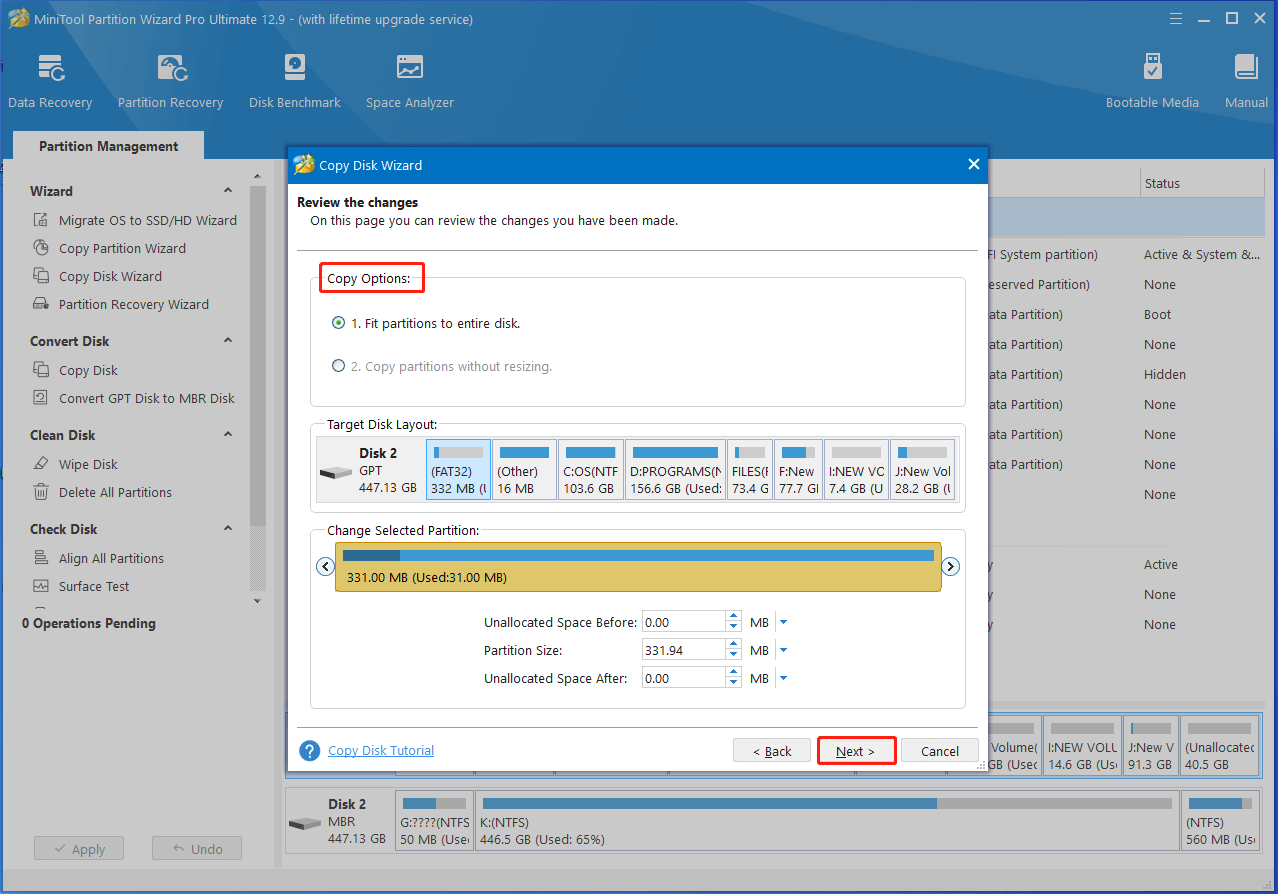1278x894 pixels.
Task: Choose Migrate OS to SSD/HD Wizard
Action: click(x=147, y=220)
